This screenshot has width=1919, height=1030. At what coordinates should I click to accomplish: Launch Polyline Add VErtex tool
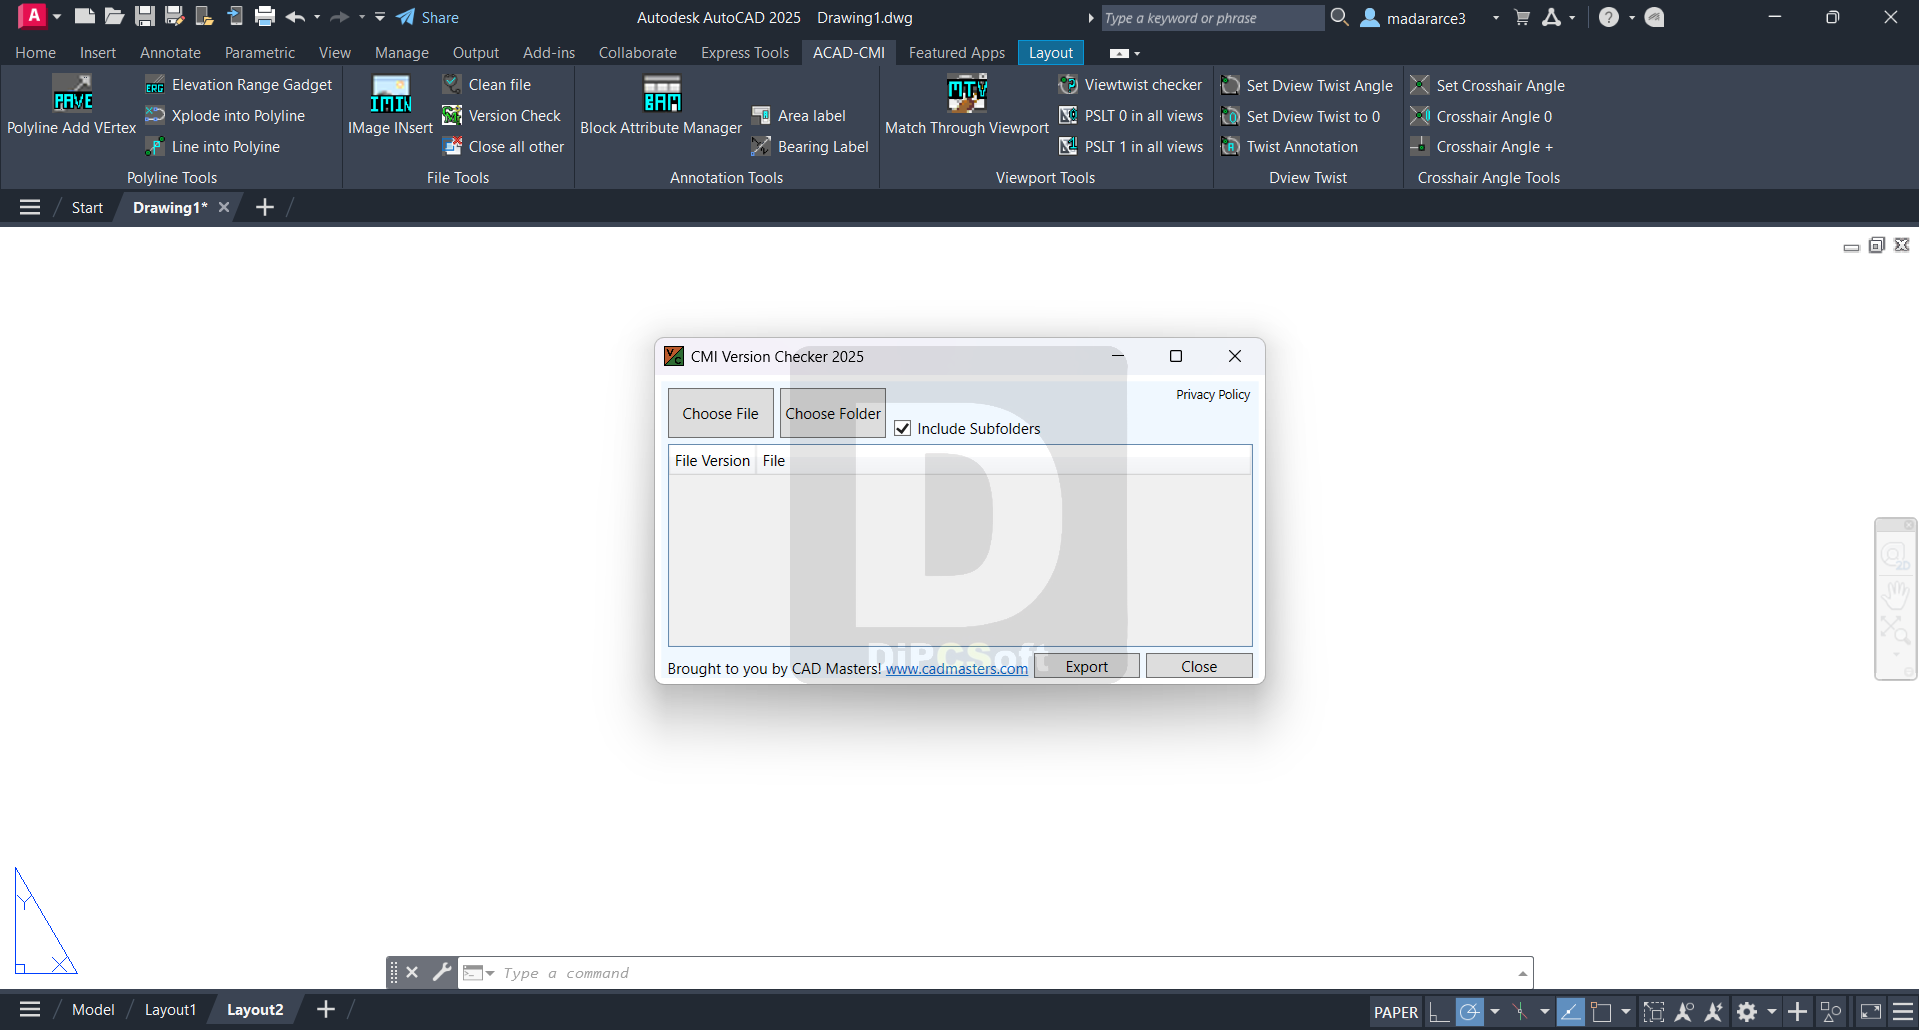point(72,105)
